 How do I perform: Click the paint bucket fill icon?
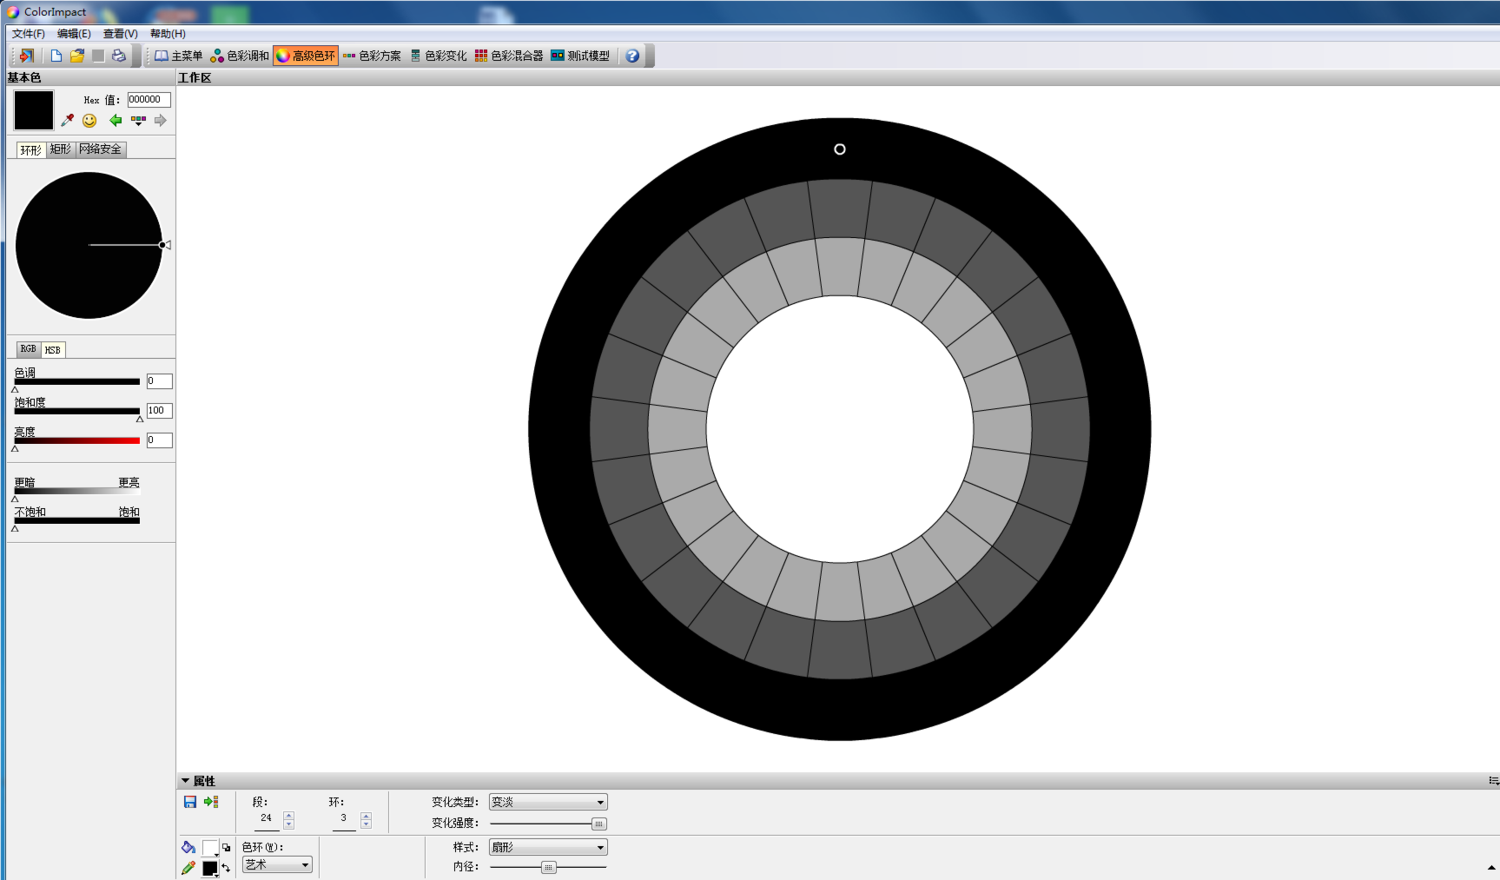pyautogui.click(x=188, y=847)
